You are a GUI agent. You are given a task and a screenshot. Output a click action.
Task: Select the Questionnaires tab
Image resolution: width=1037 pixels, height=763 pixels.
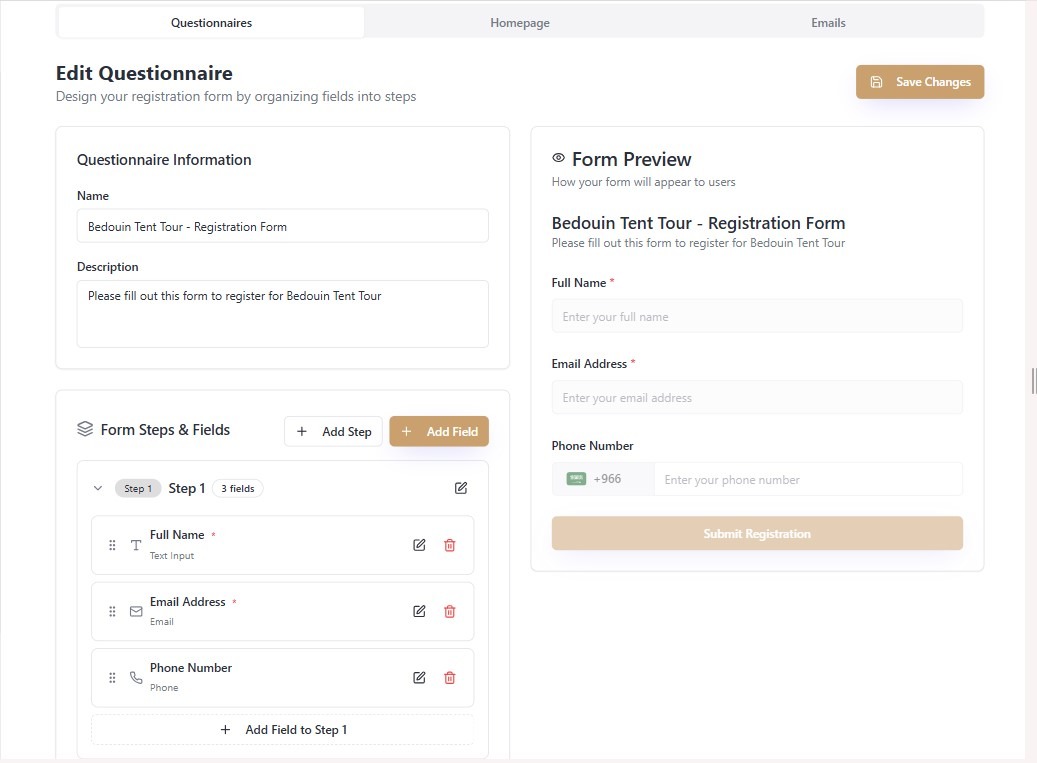click(211, 22)
